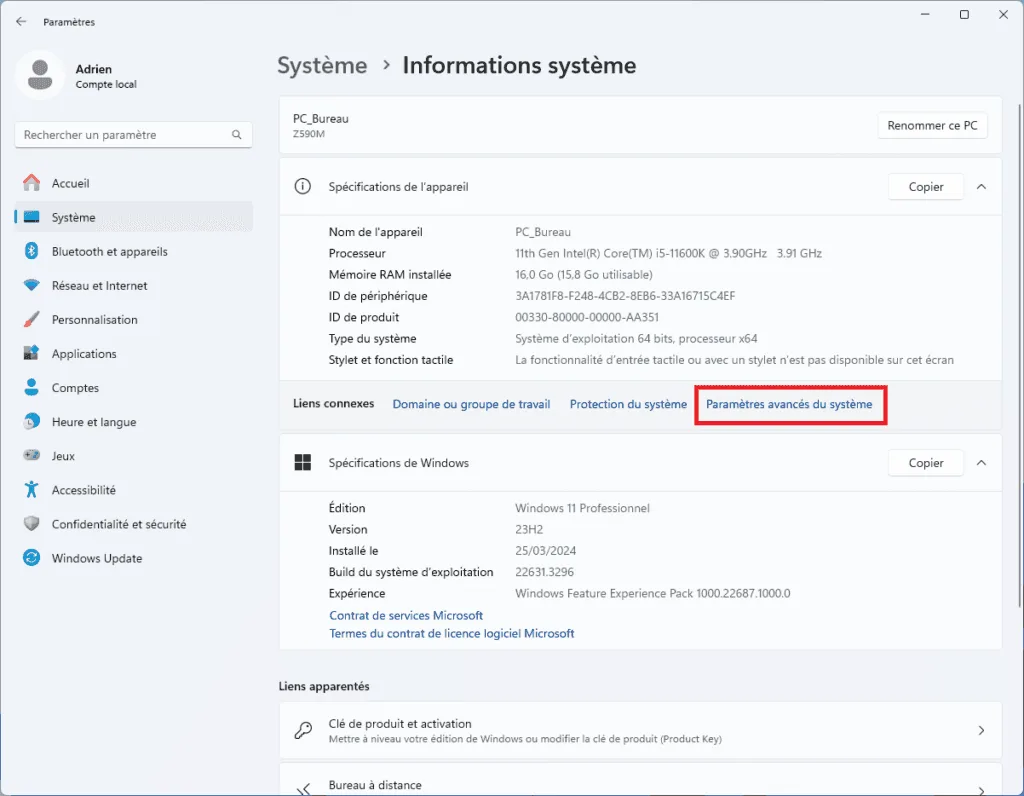
Task: Click the Système d'exploitation 64 bits value
Action: pos(636,339)
